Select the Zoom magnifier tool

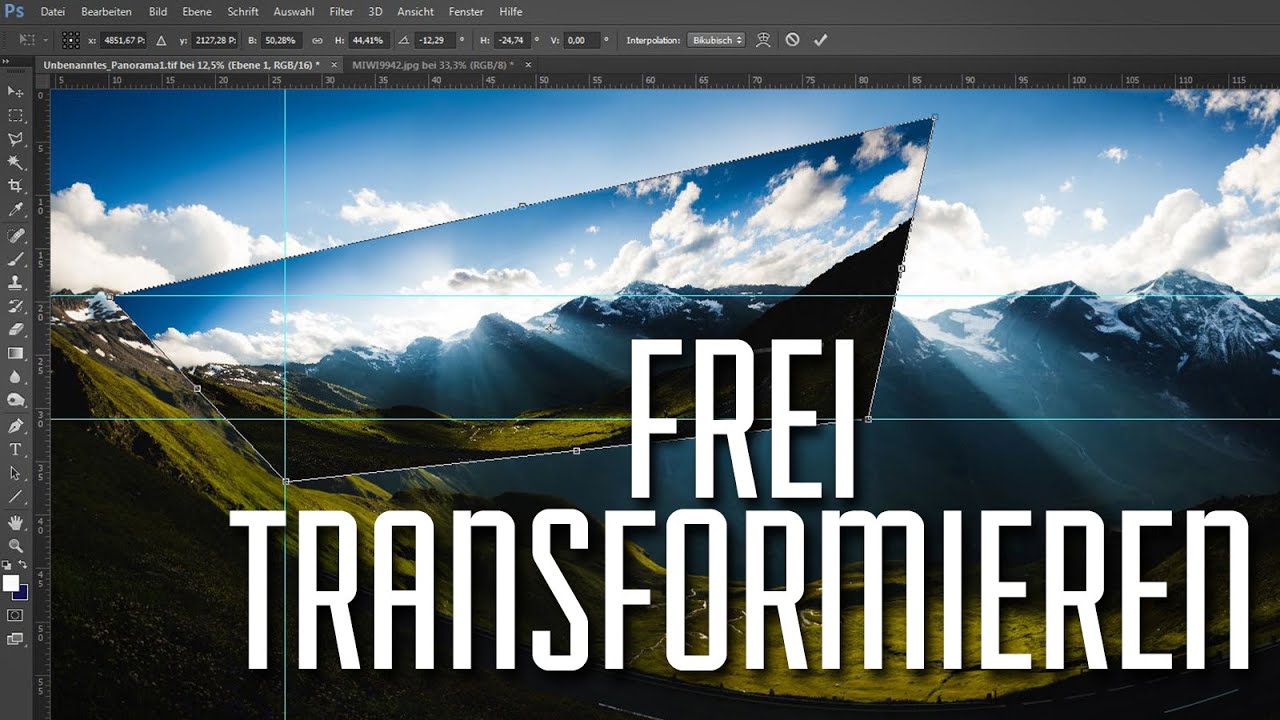(15, 545)
